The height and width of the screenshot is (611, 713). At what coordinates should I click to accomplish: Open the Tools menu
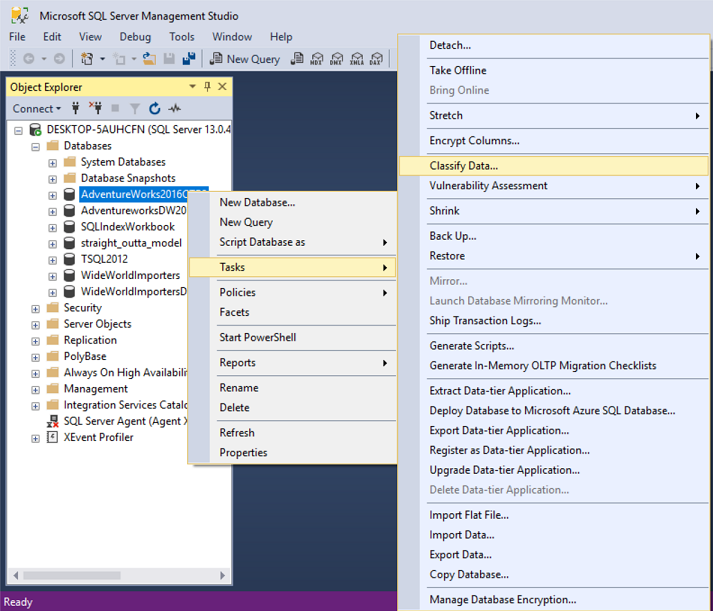[181, 37]
